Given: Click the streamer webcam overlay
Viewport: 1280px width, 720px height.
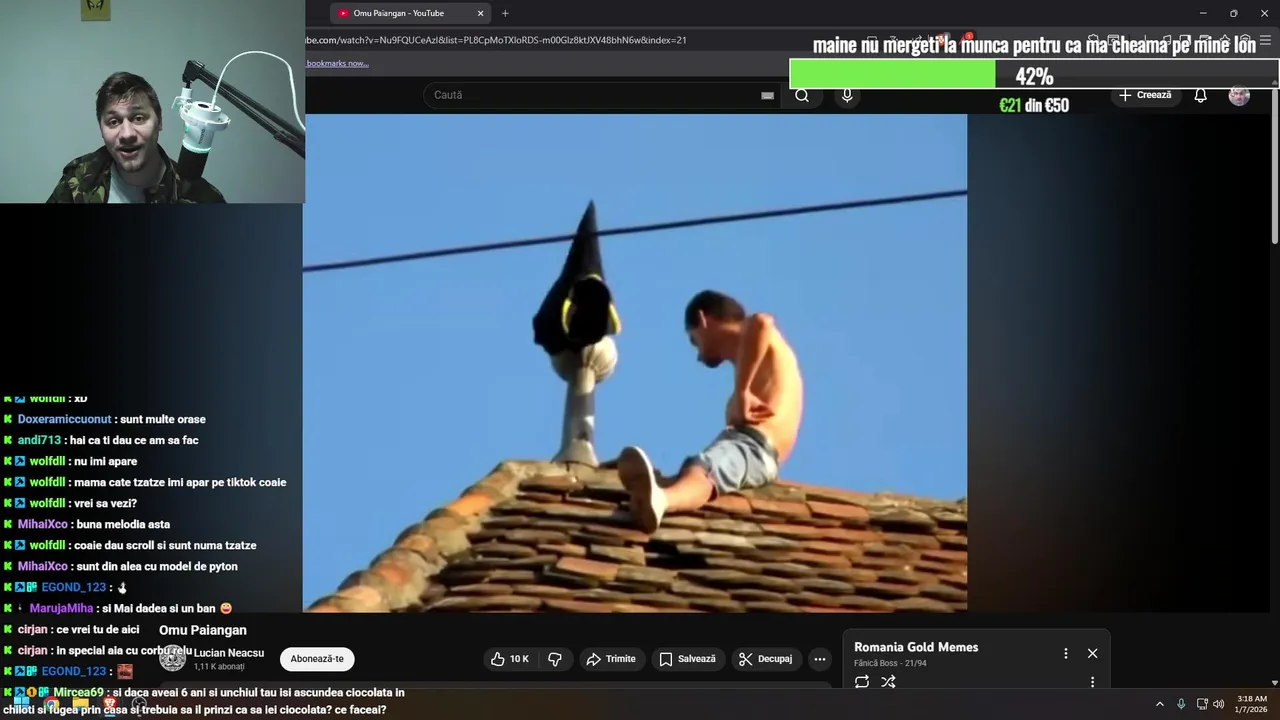Looking at the screenshot, I should pos(152,101).
